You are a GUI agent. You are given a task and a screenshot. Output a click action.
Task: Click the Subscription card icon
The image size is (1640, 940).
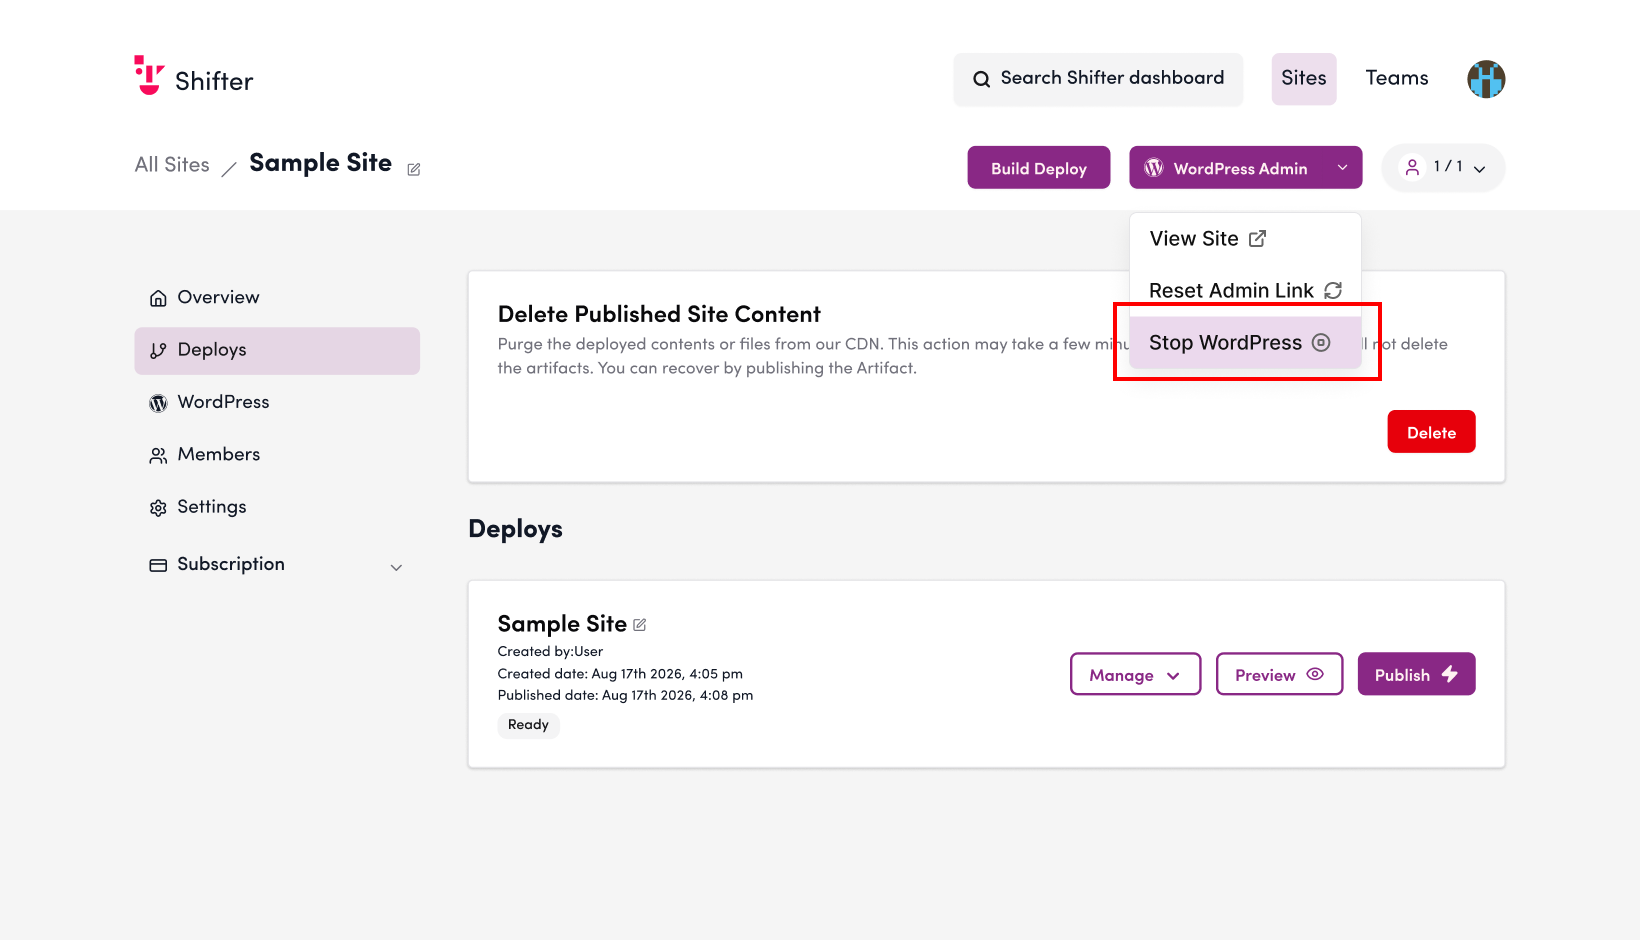(158, 565)
